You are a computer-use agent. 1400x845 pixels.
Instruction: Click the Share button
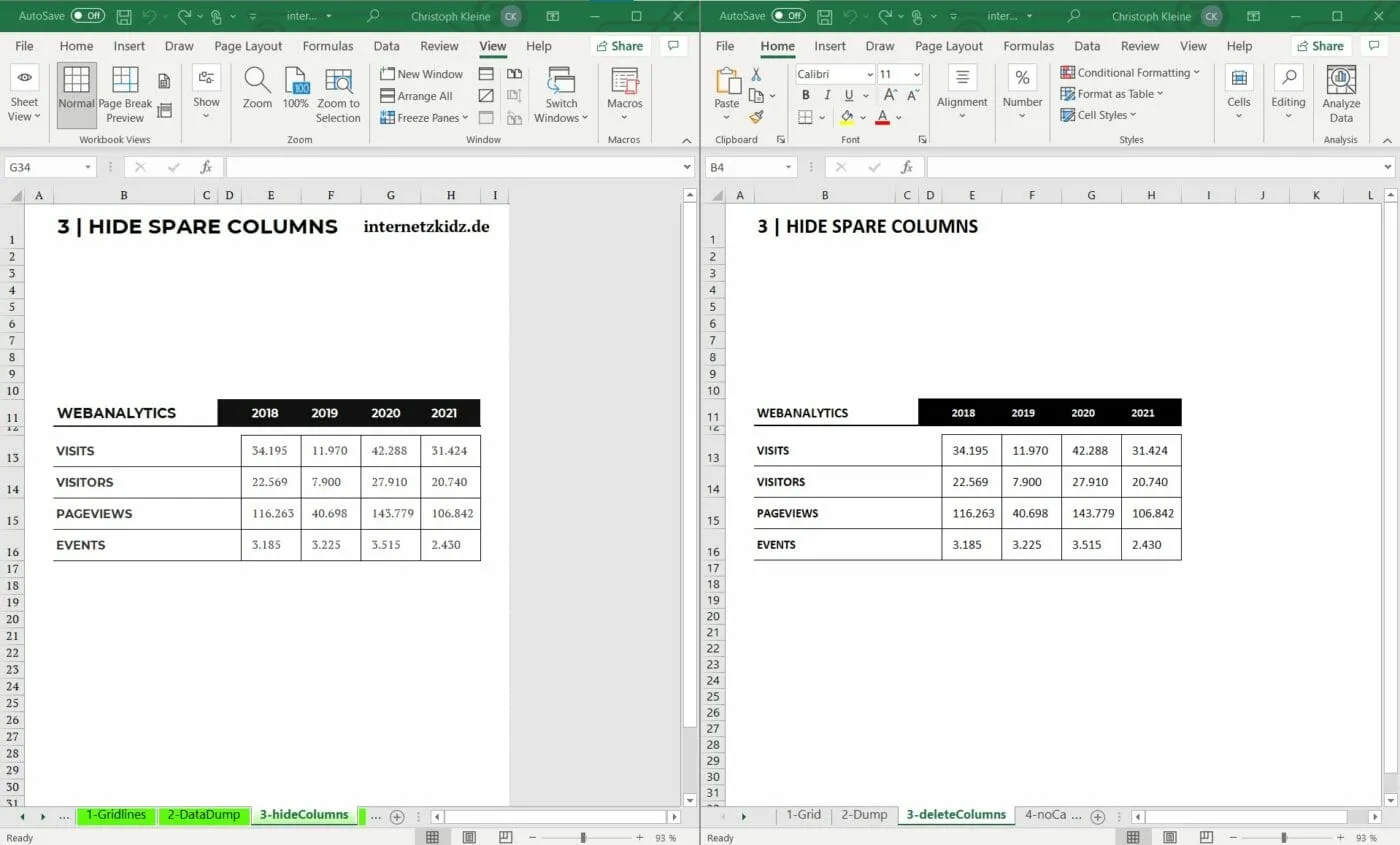click(620, 46)
